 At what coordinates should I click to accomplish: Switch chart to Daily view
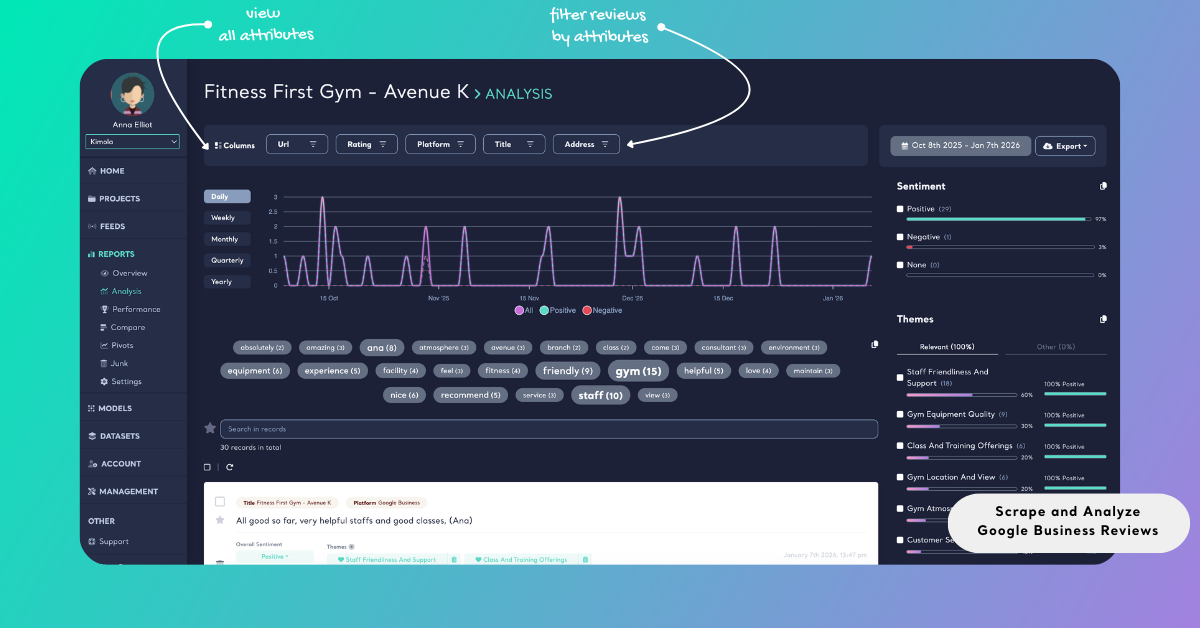coord(227,196)
